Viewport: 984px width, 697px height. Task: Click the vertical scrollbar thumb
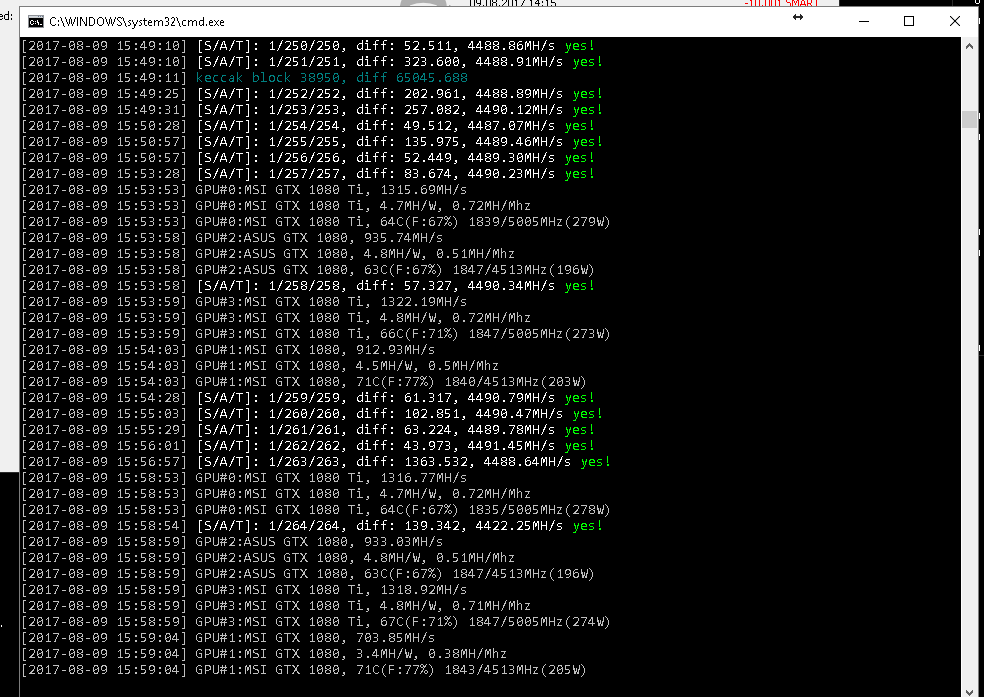click(x=970, y=119)
